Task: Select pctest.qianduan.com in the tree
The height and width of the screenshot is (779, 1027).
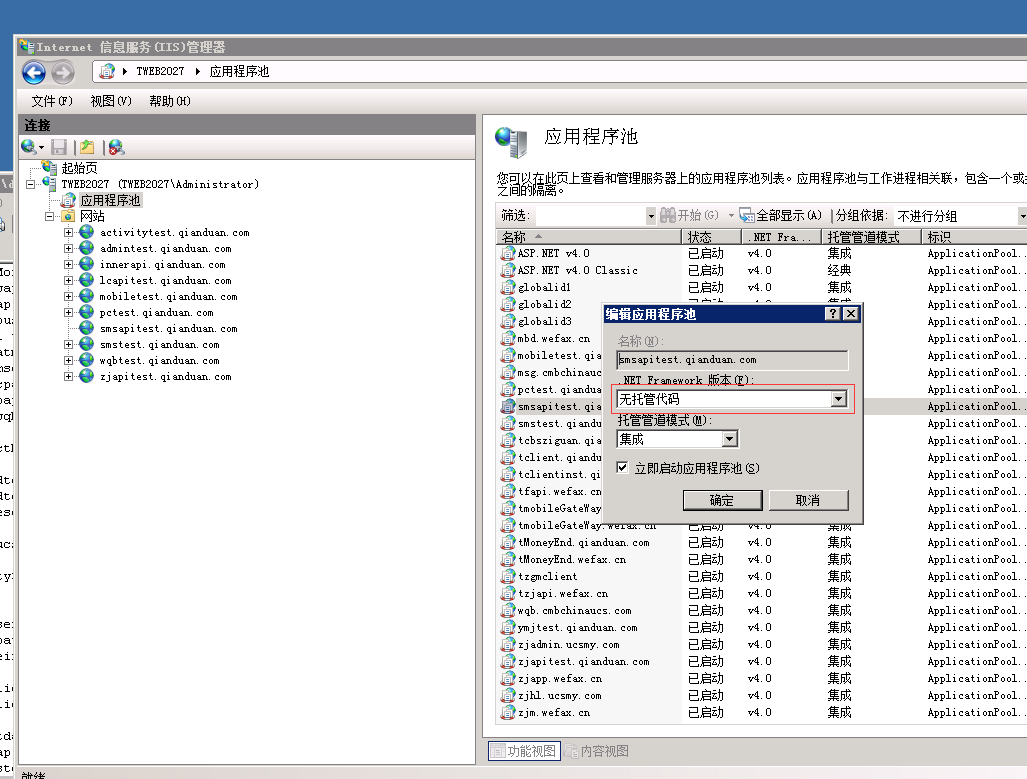Action: point(156,313)
